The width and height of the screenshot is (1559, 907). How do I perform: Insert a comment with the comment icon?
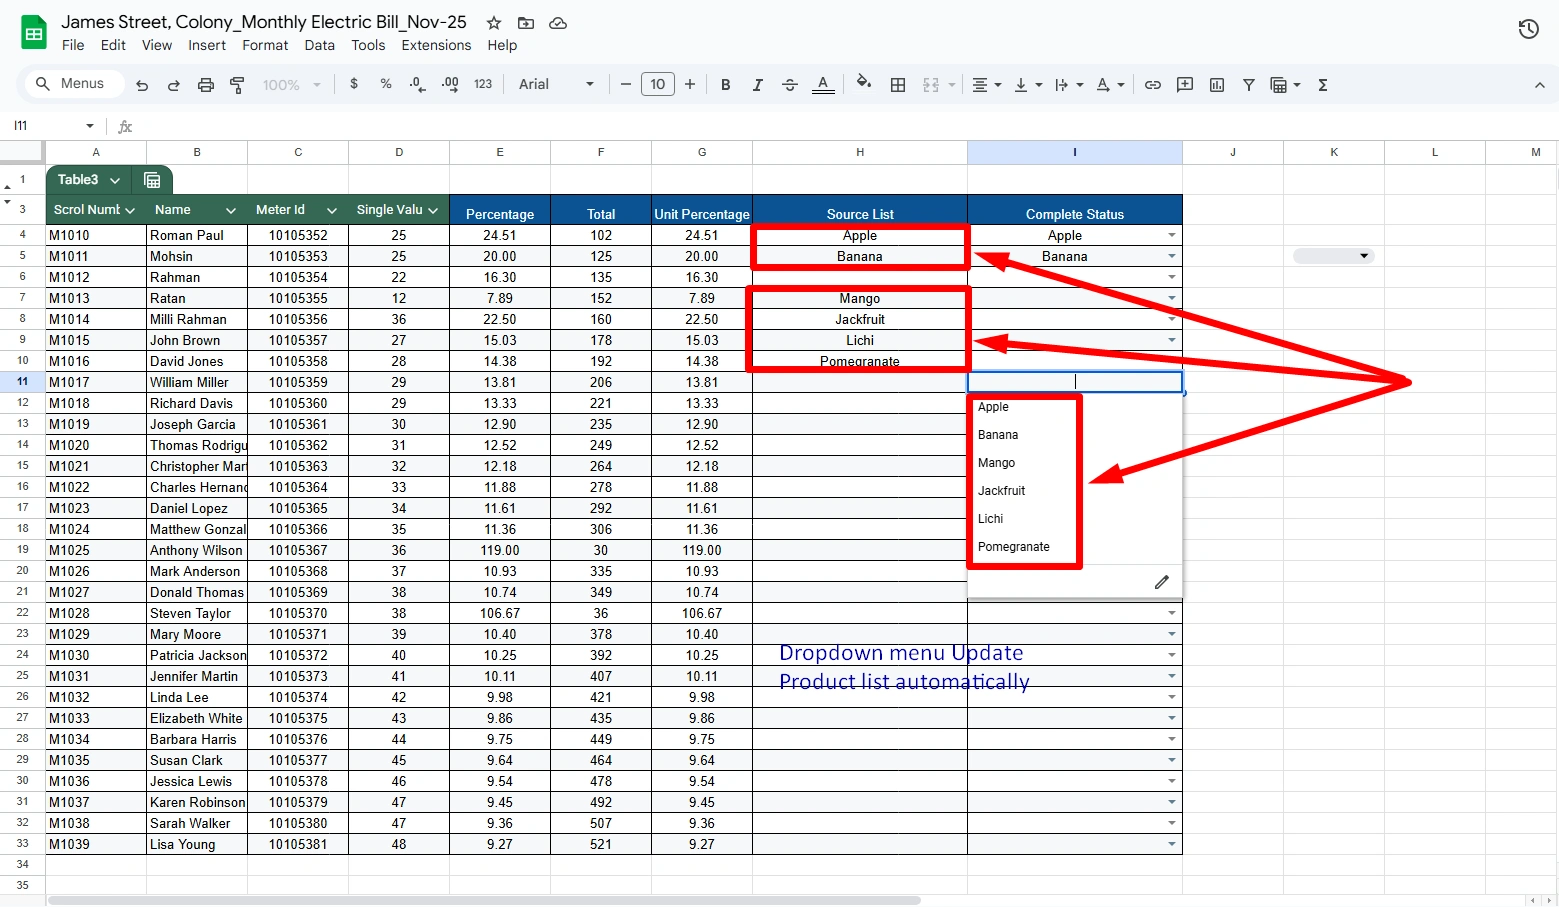pos(1184,84)
